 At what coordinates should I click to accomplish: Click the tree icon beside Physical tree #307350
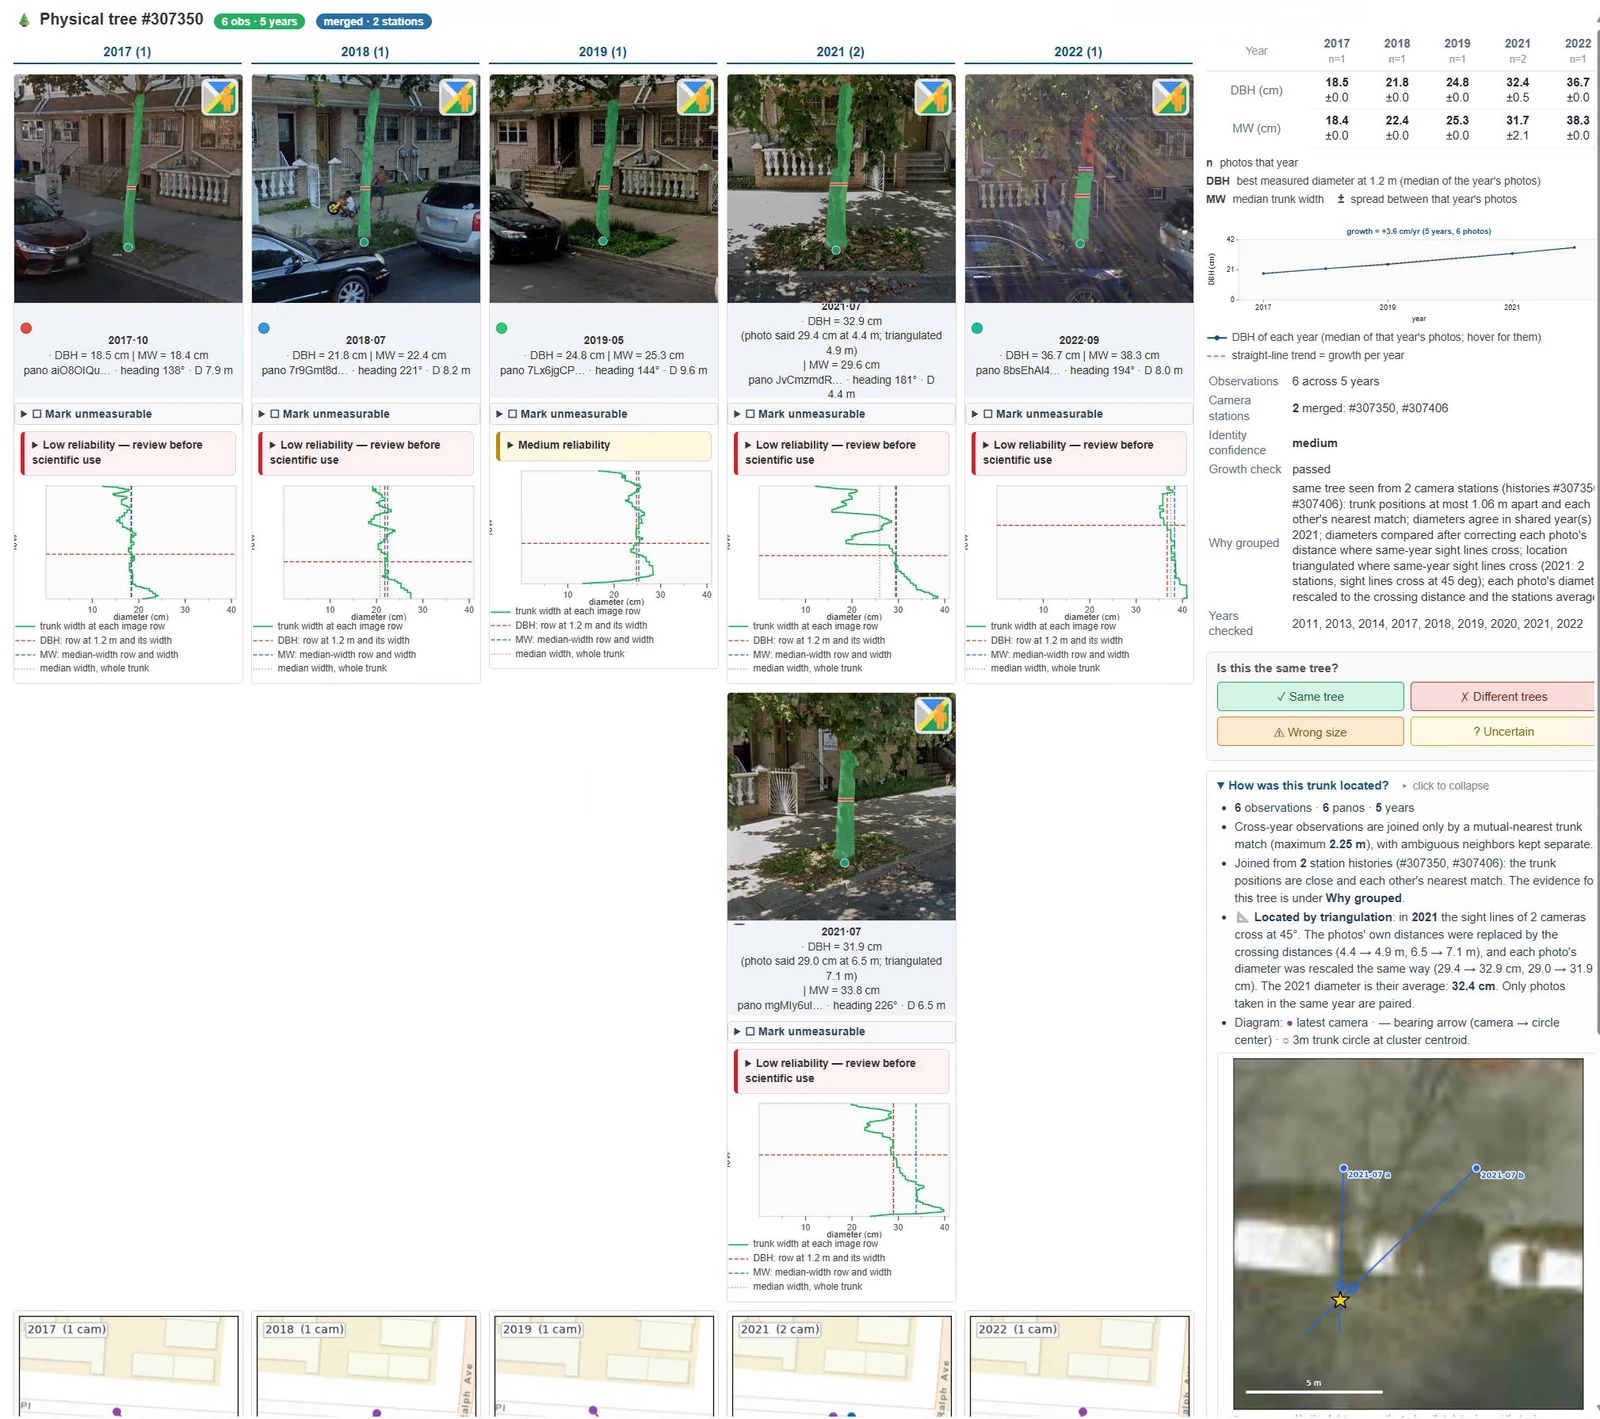(x=24, y=20)
